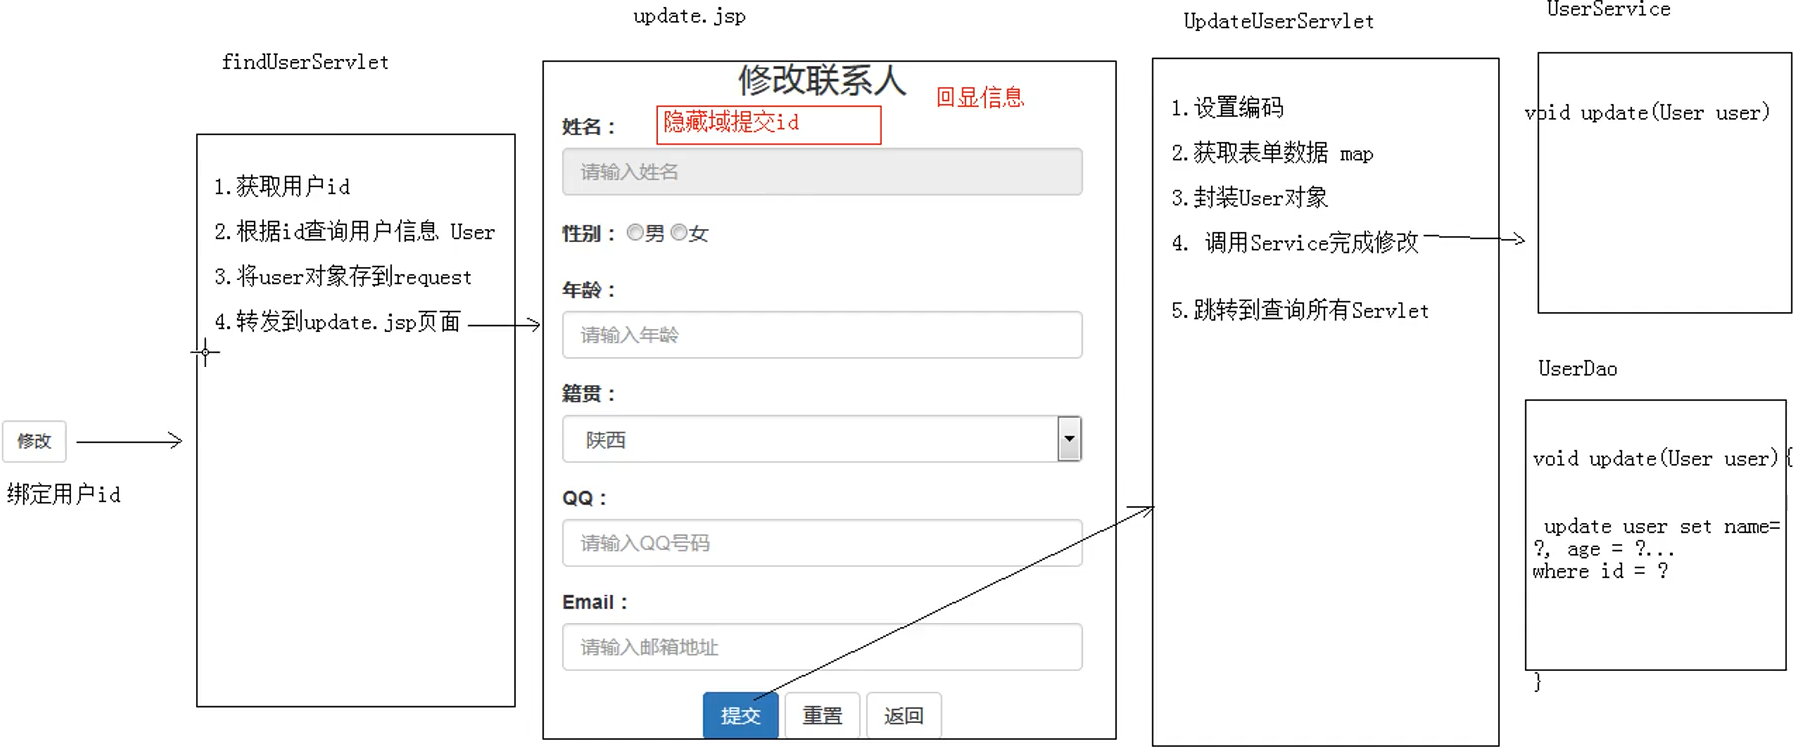Click the 请输入QQ号码 input field

click(821, 543)
